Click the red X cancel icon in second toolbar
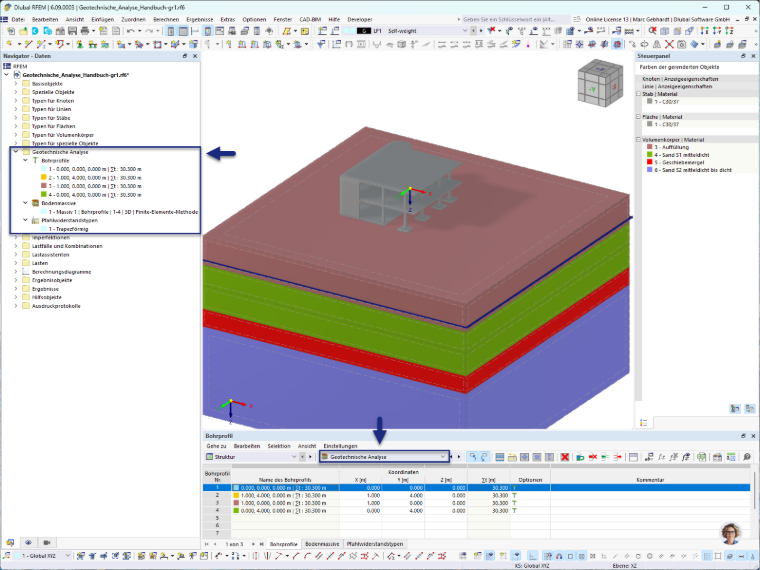Image resolution: width=760 pixels, height=570 pixels. pyautogui.click(x=669, y=44)
